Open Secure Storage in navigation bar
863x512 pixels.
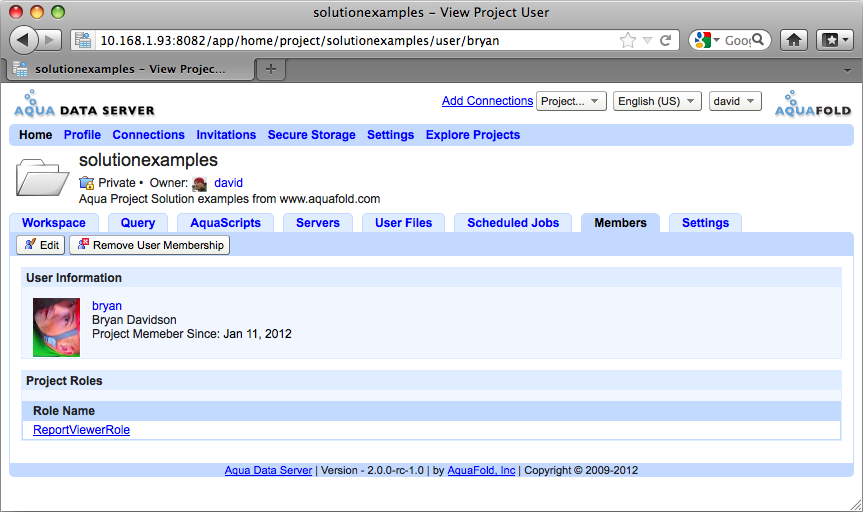[x=312, y=135]
